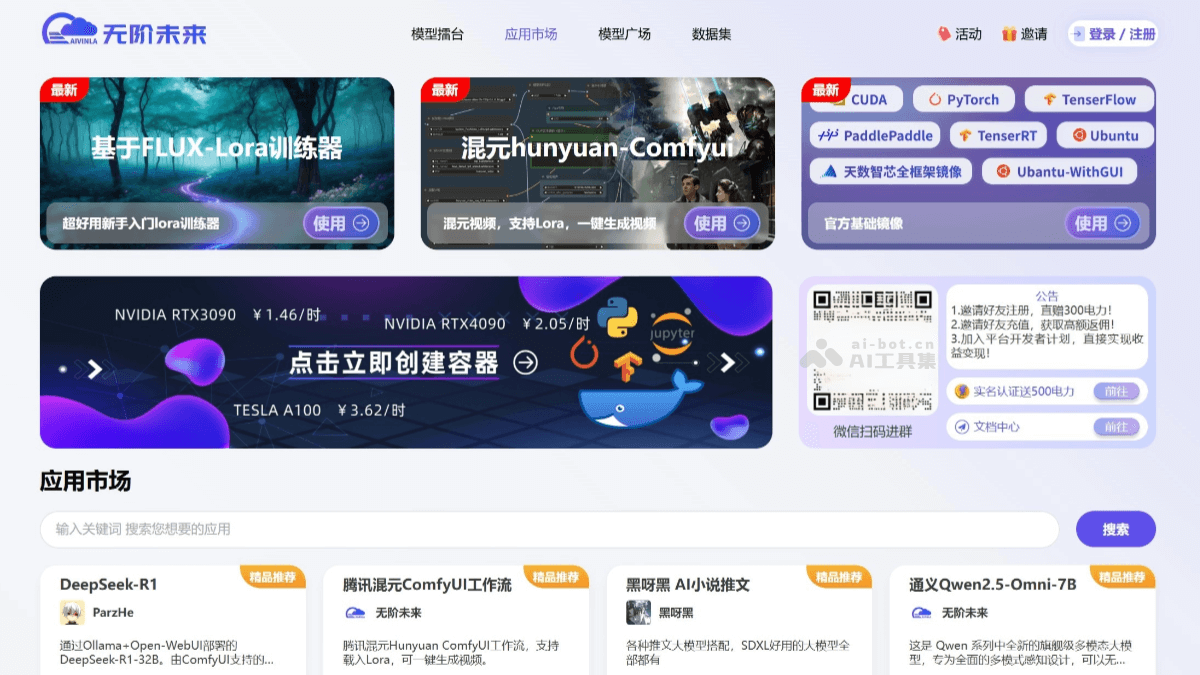Click the PyTorch framework badge
The image size is (1200, 675).
tap(963, 99)
